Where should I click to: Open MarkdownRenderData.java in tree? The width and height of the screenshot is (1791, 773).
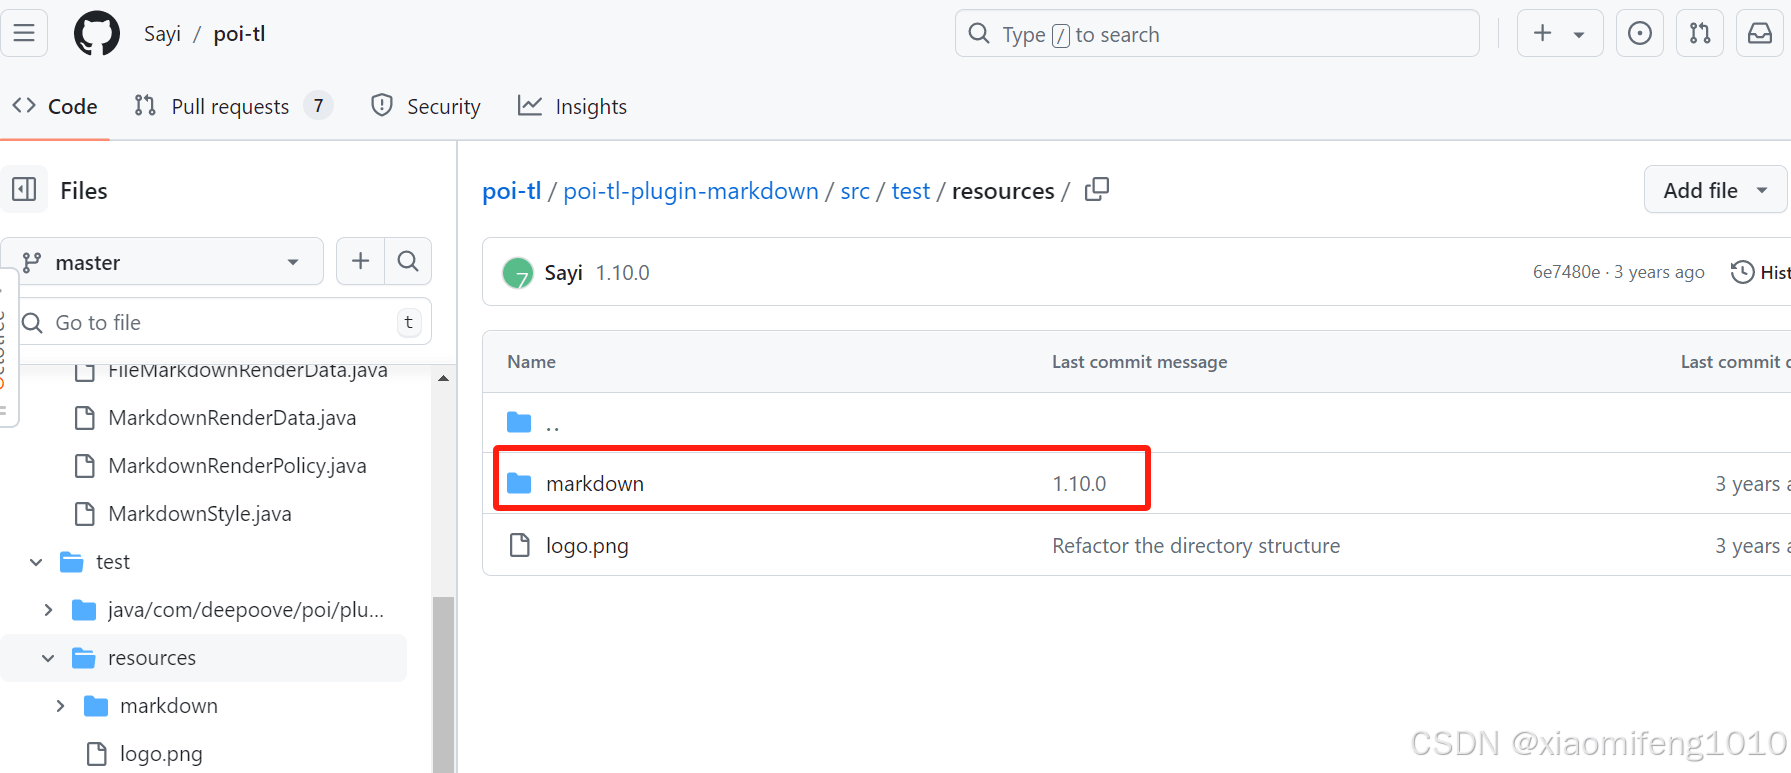232,418
